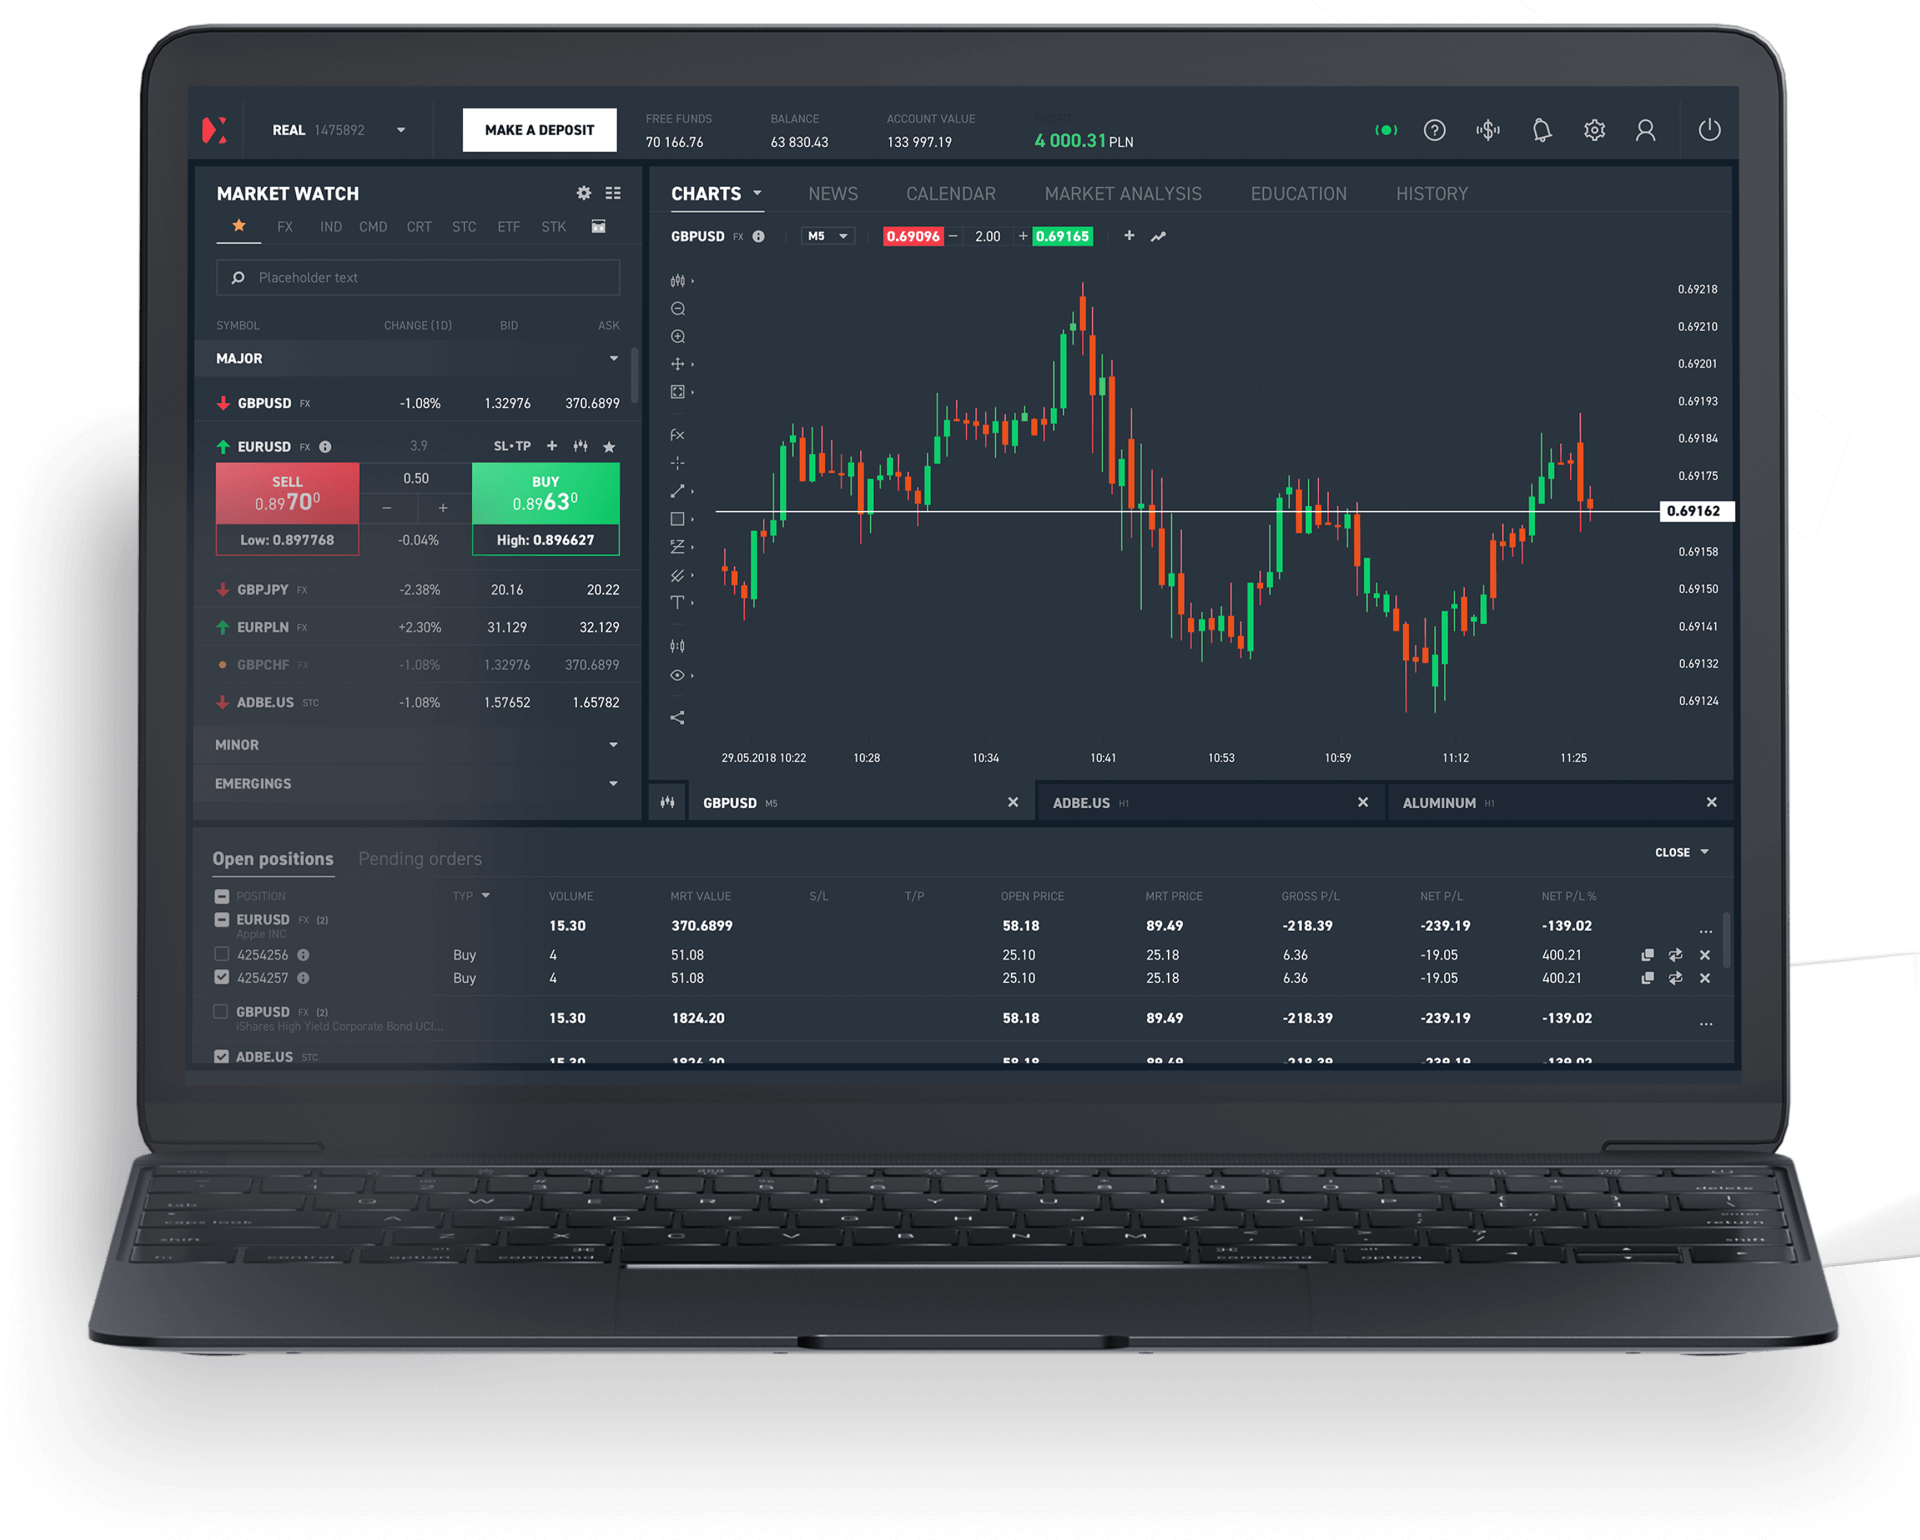
Task: Open the dollar transfer funds icon
Action: pyautogui.click(x=1488, y=130)
